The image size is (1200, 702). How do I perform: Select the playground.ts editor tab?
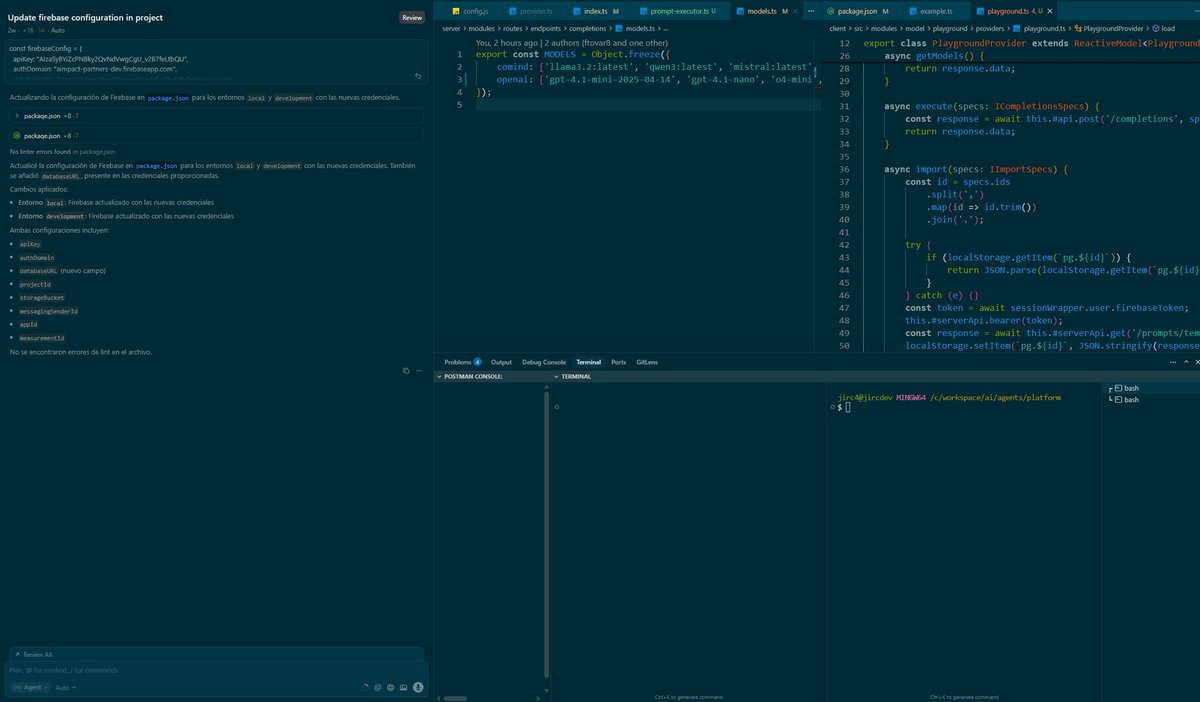pyautogui.click(x=1014, y=10)
